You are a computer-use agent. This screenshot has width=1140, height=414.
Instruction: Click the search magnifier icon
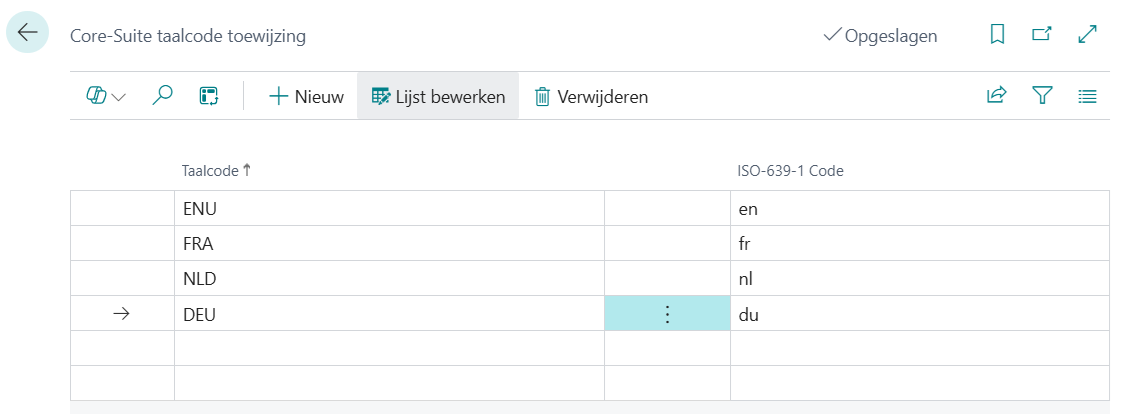pos(162,96)
